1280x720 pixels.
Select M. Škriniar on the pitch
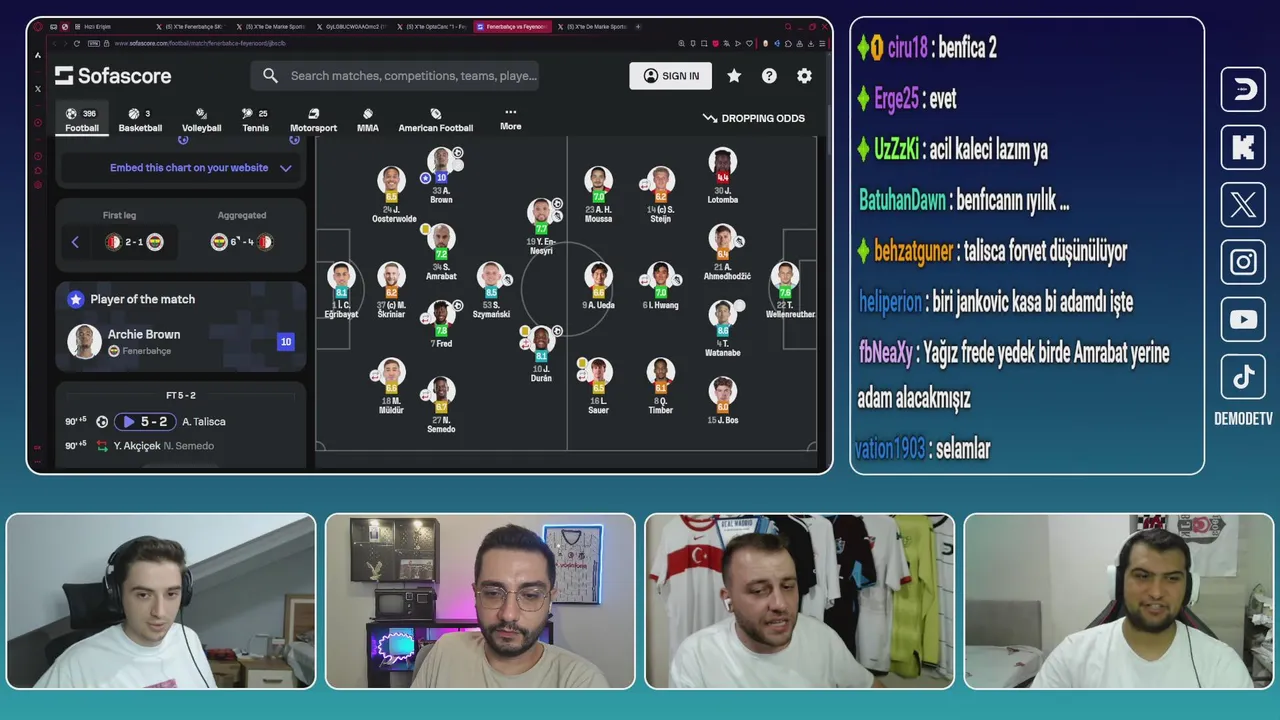pyautogui.click(x=392, y=277)
